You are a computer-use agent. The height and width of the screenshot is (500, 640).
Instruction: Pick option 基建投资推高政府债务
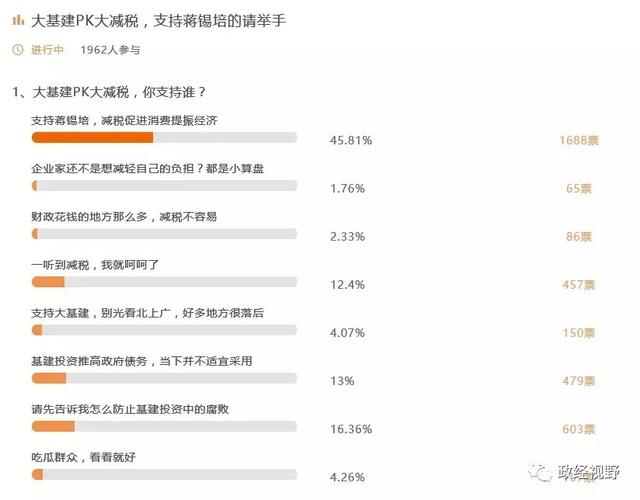coord(142,361)
